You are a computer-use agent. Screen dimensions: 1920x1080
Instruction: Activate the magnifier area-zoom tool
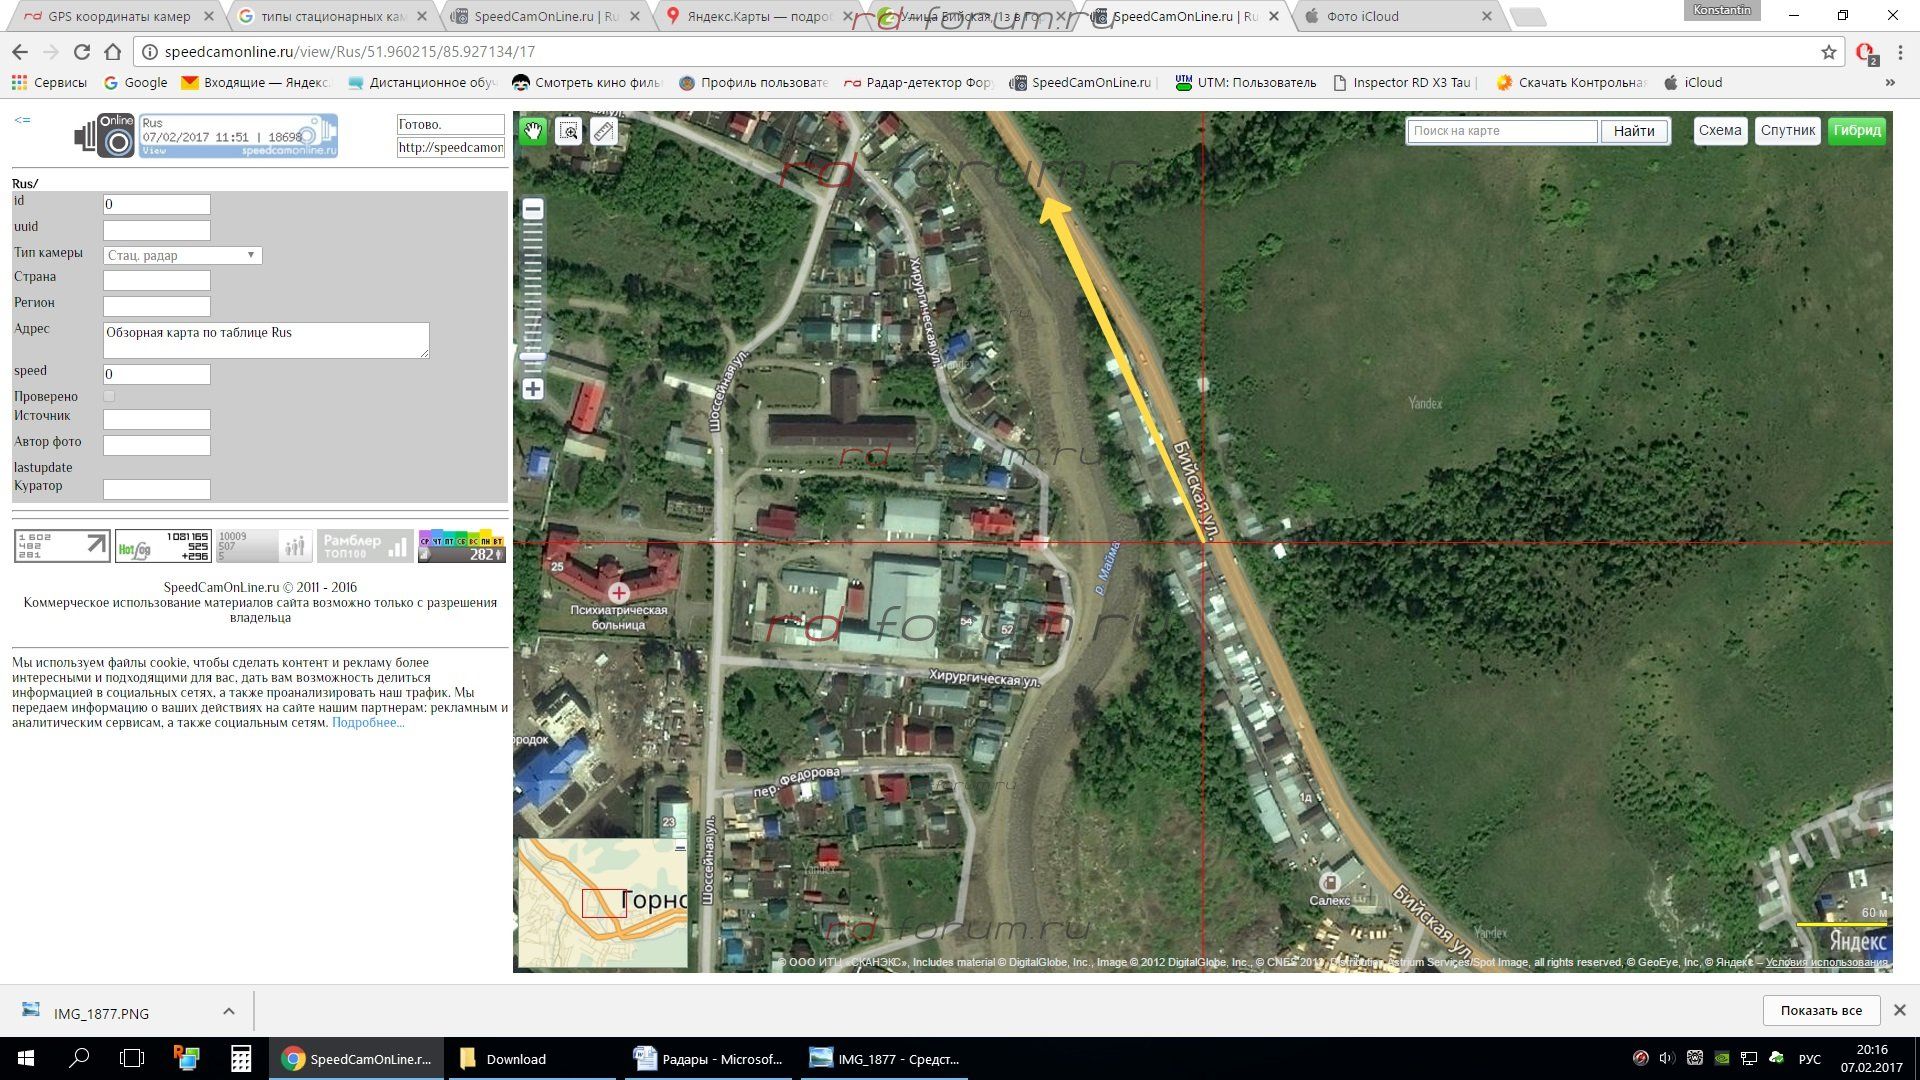pos(568,131)
